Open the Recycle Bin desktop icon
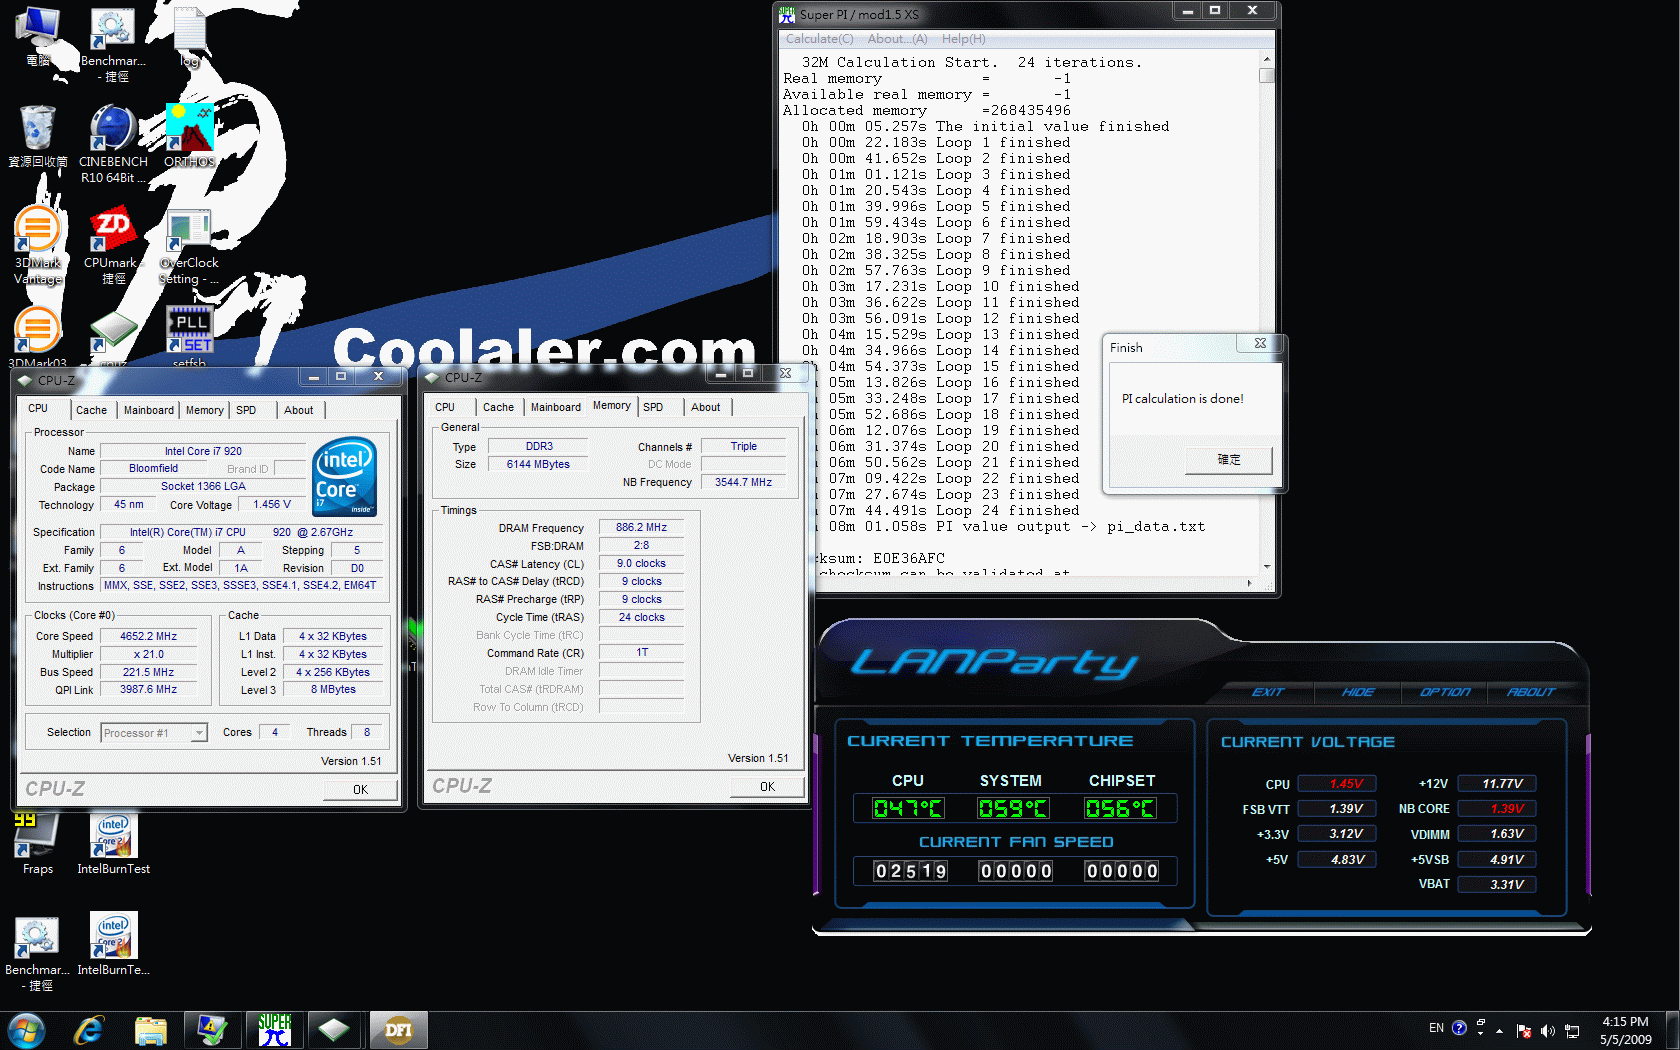 38,136
